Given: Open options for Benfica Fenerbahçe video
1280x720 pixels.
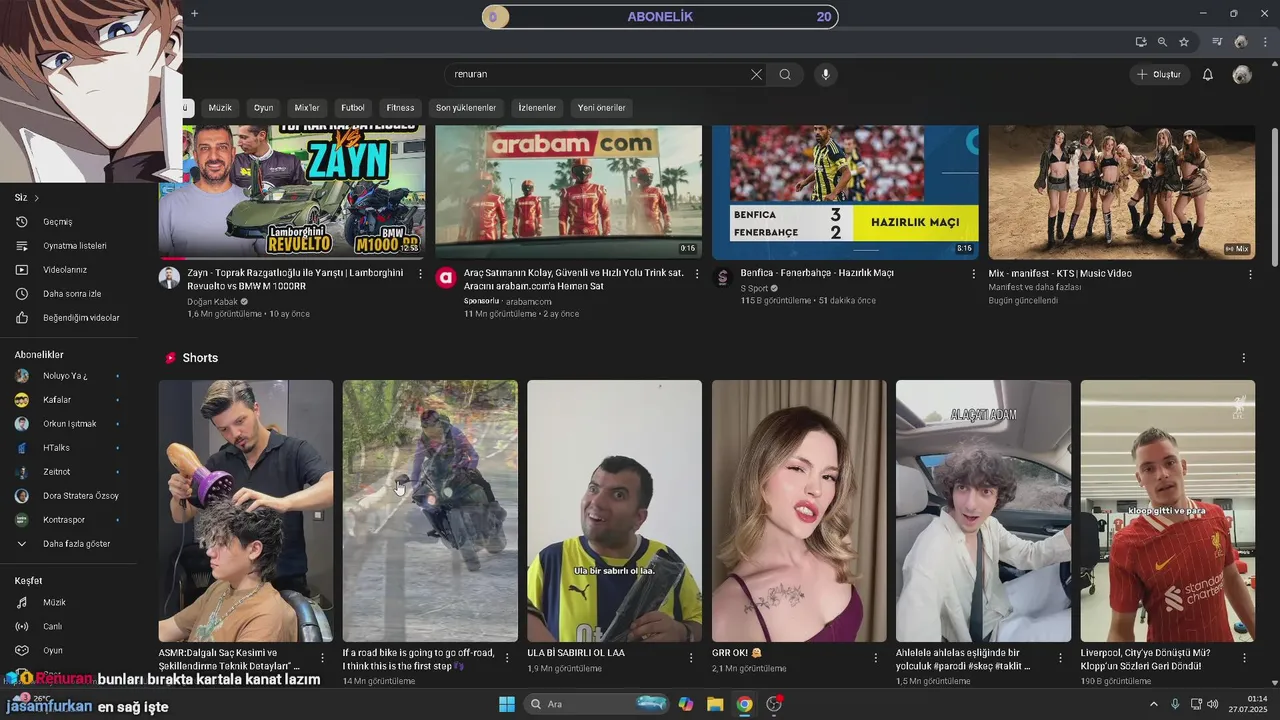Looking at the screenshot, I should coord(974,274).
